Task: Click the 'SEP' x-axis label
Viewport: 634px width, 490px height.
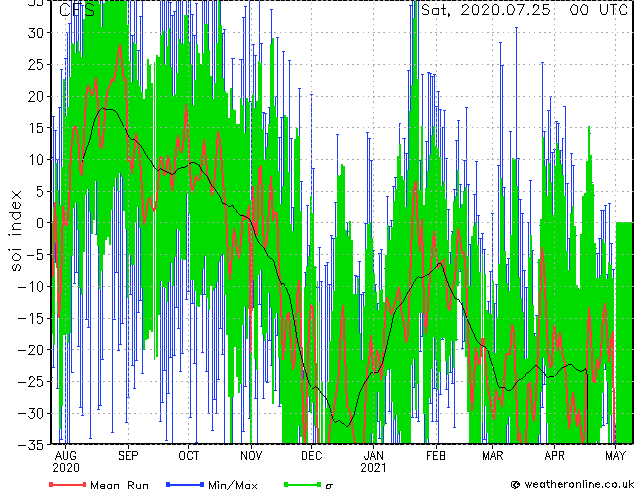Action: pos(128,456)
